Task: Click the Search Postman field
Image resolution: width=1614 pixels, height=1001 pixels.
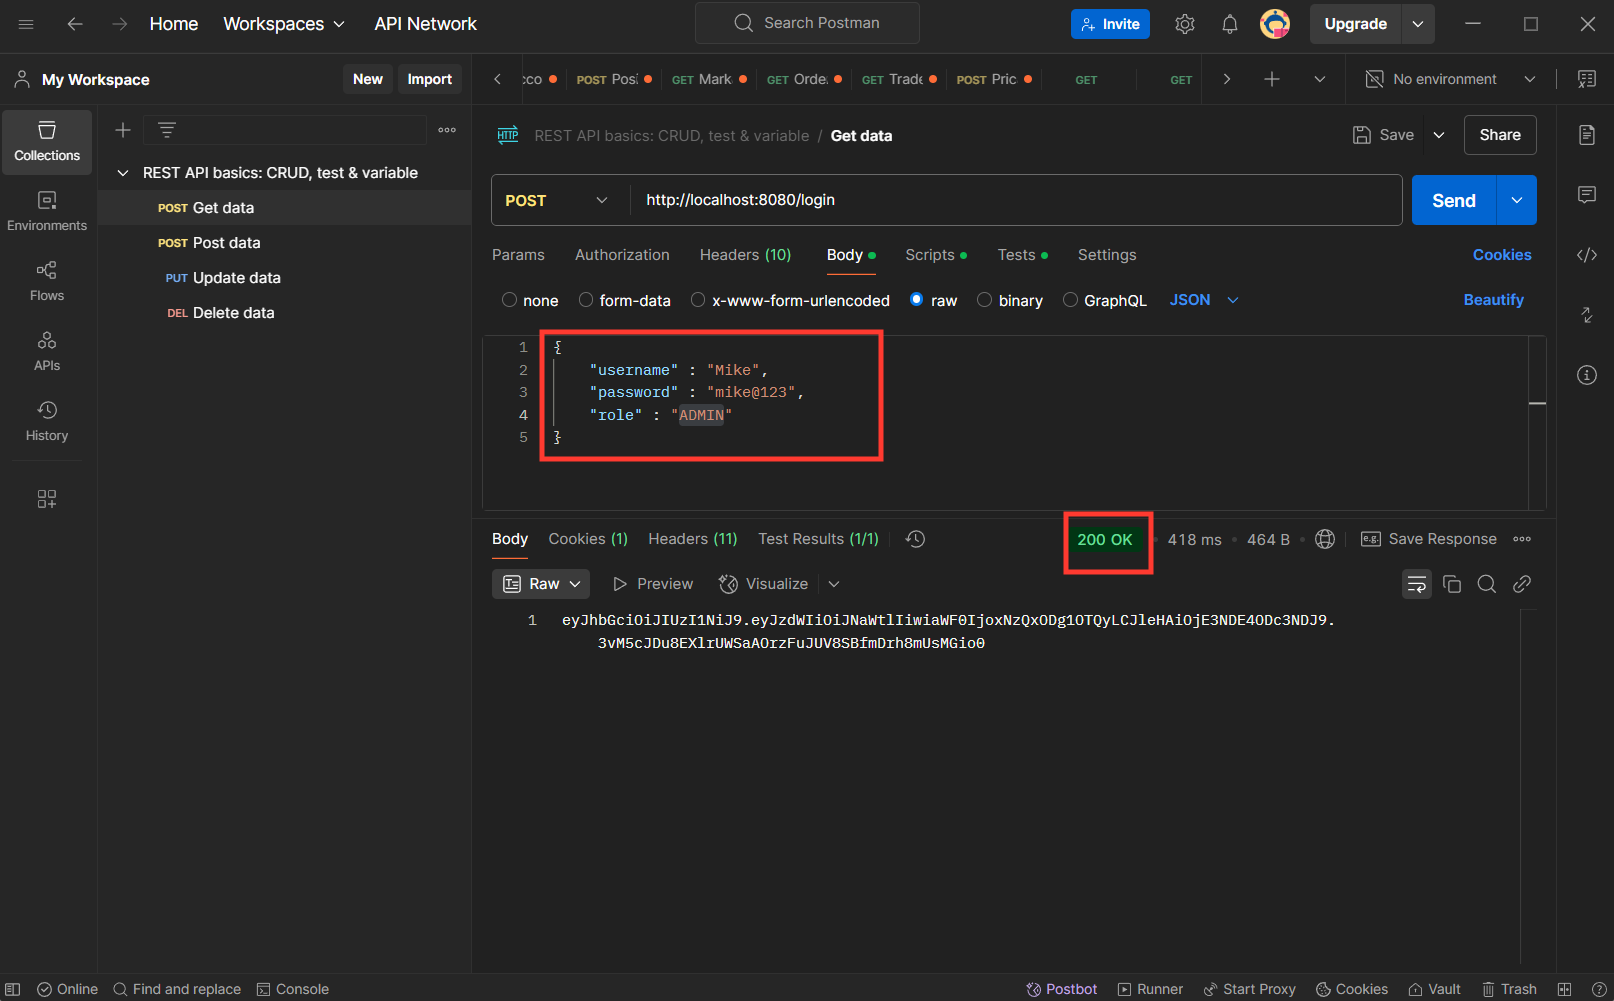Action: pyautogui.click(x=807, y=23)
